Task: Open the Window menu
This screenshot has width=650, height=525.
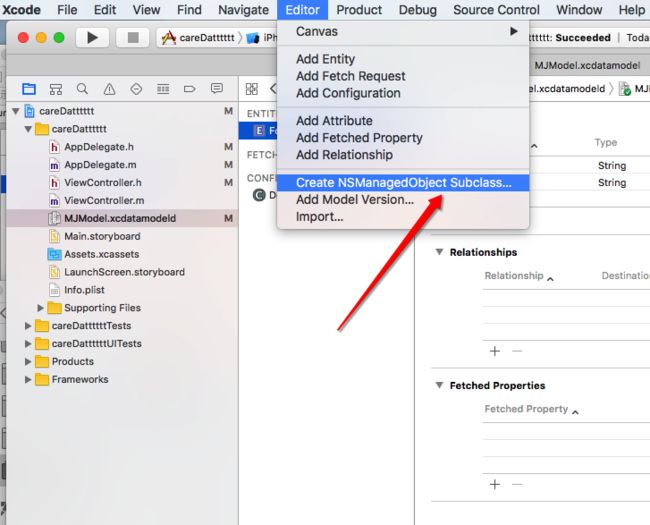Action: click(x=579, y=10)
